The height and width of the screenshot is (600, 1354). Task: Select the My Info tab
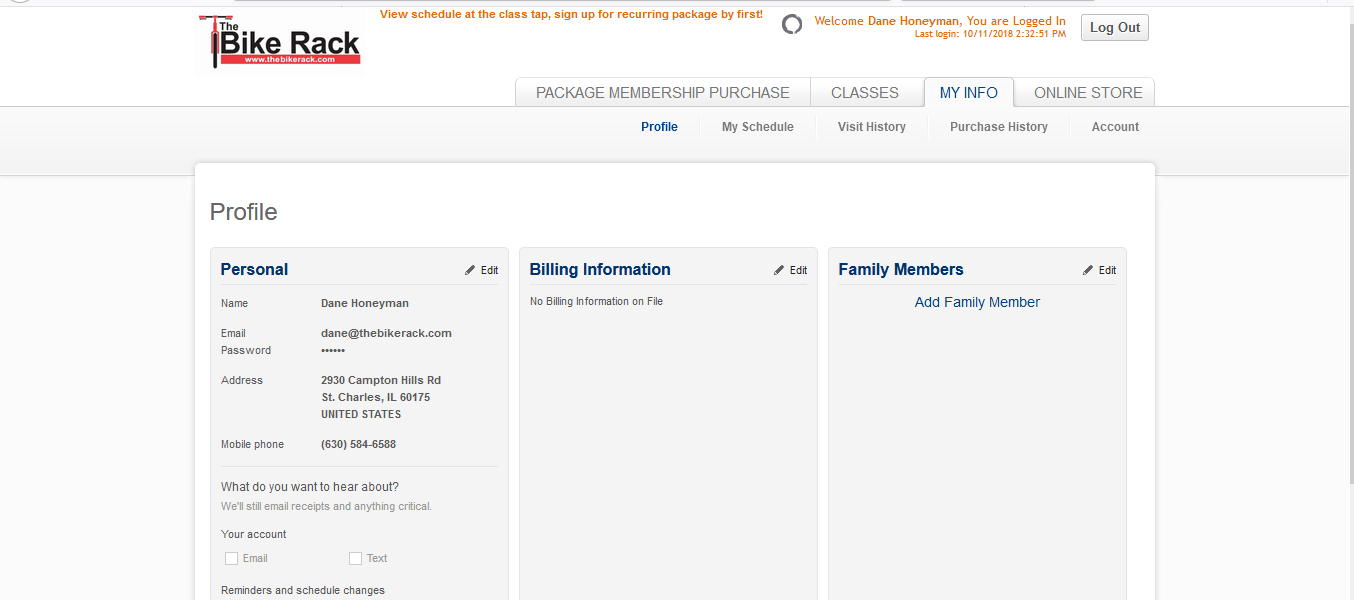coord(968,93)
